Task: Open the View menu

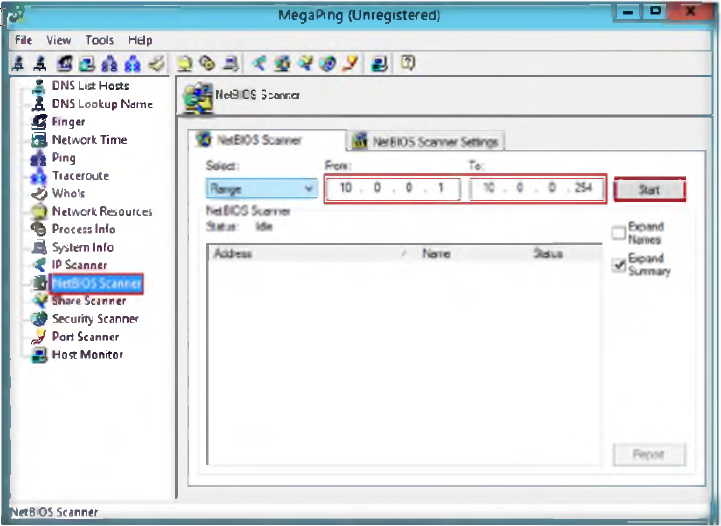Action: [59, 40]
